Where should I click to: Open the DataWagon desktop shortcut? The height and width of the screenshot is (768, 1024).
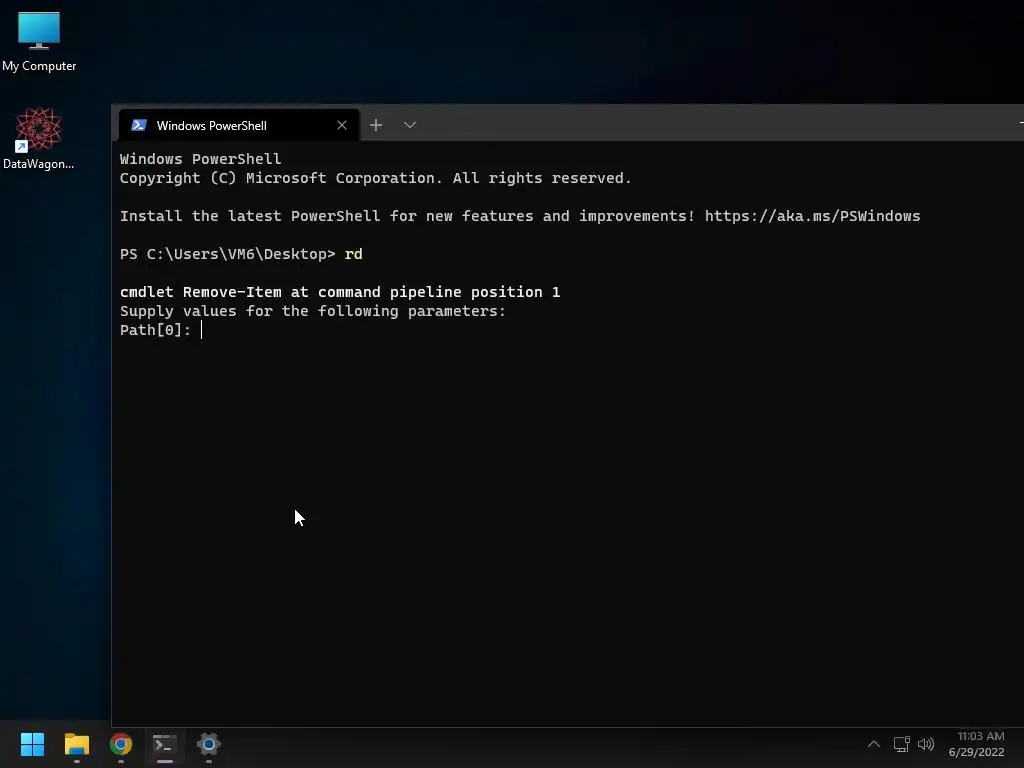tap(39, 138)
